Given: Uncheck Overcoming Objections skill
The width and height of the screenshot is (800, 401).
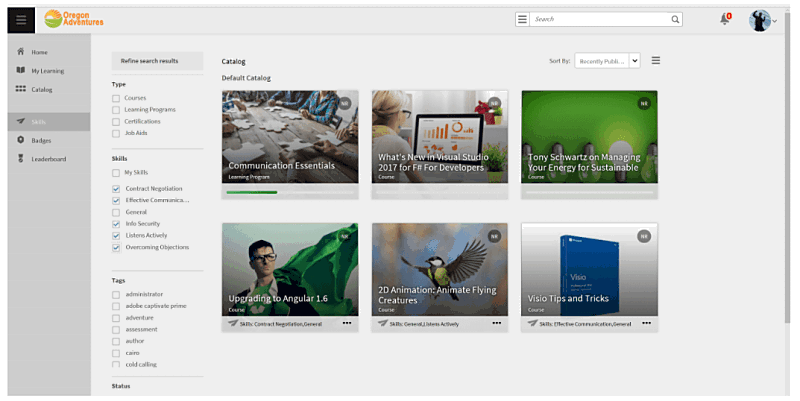Looking at the screenshot, I should pos(116,247).
